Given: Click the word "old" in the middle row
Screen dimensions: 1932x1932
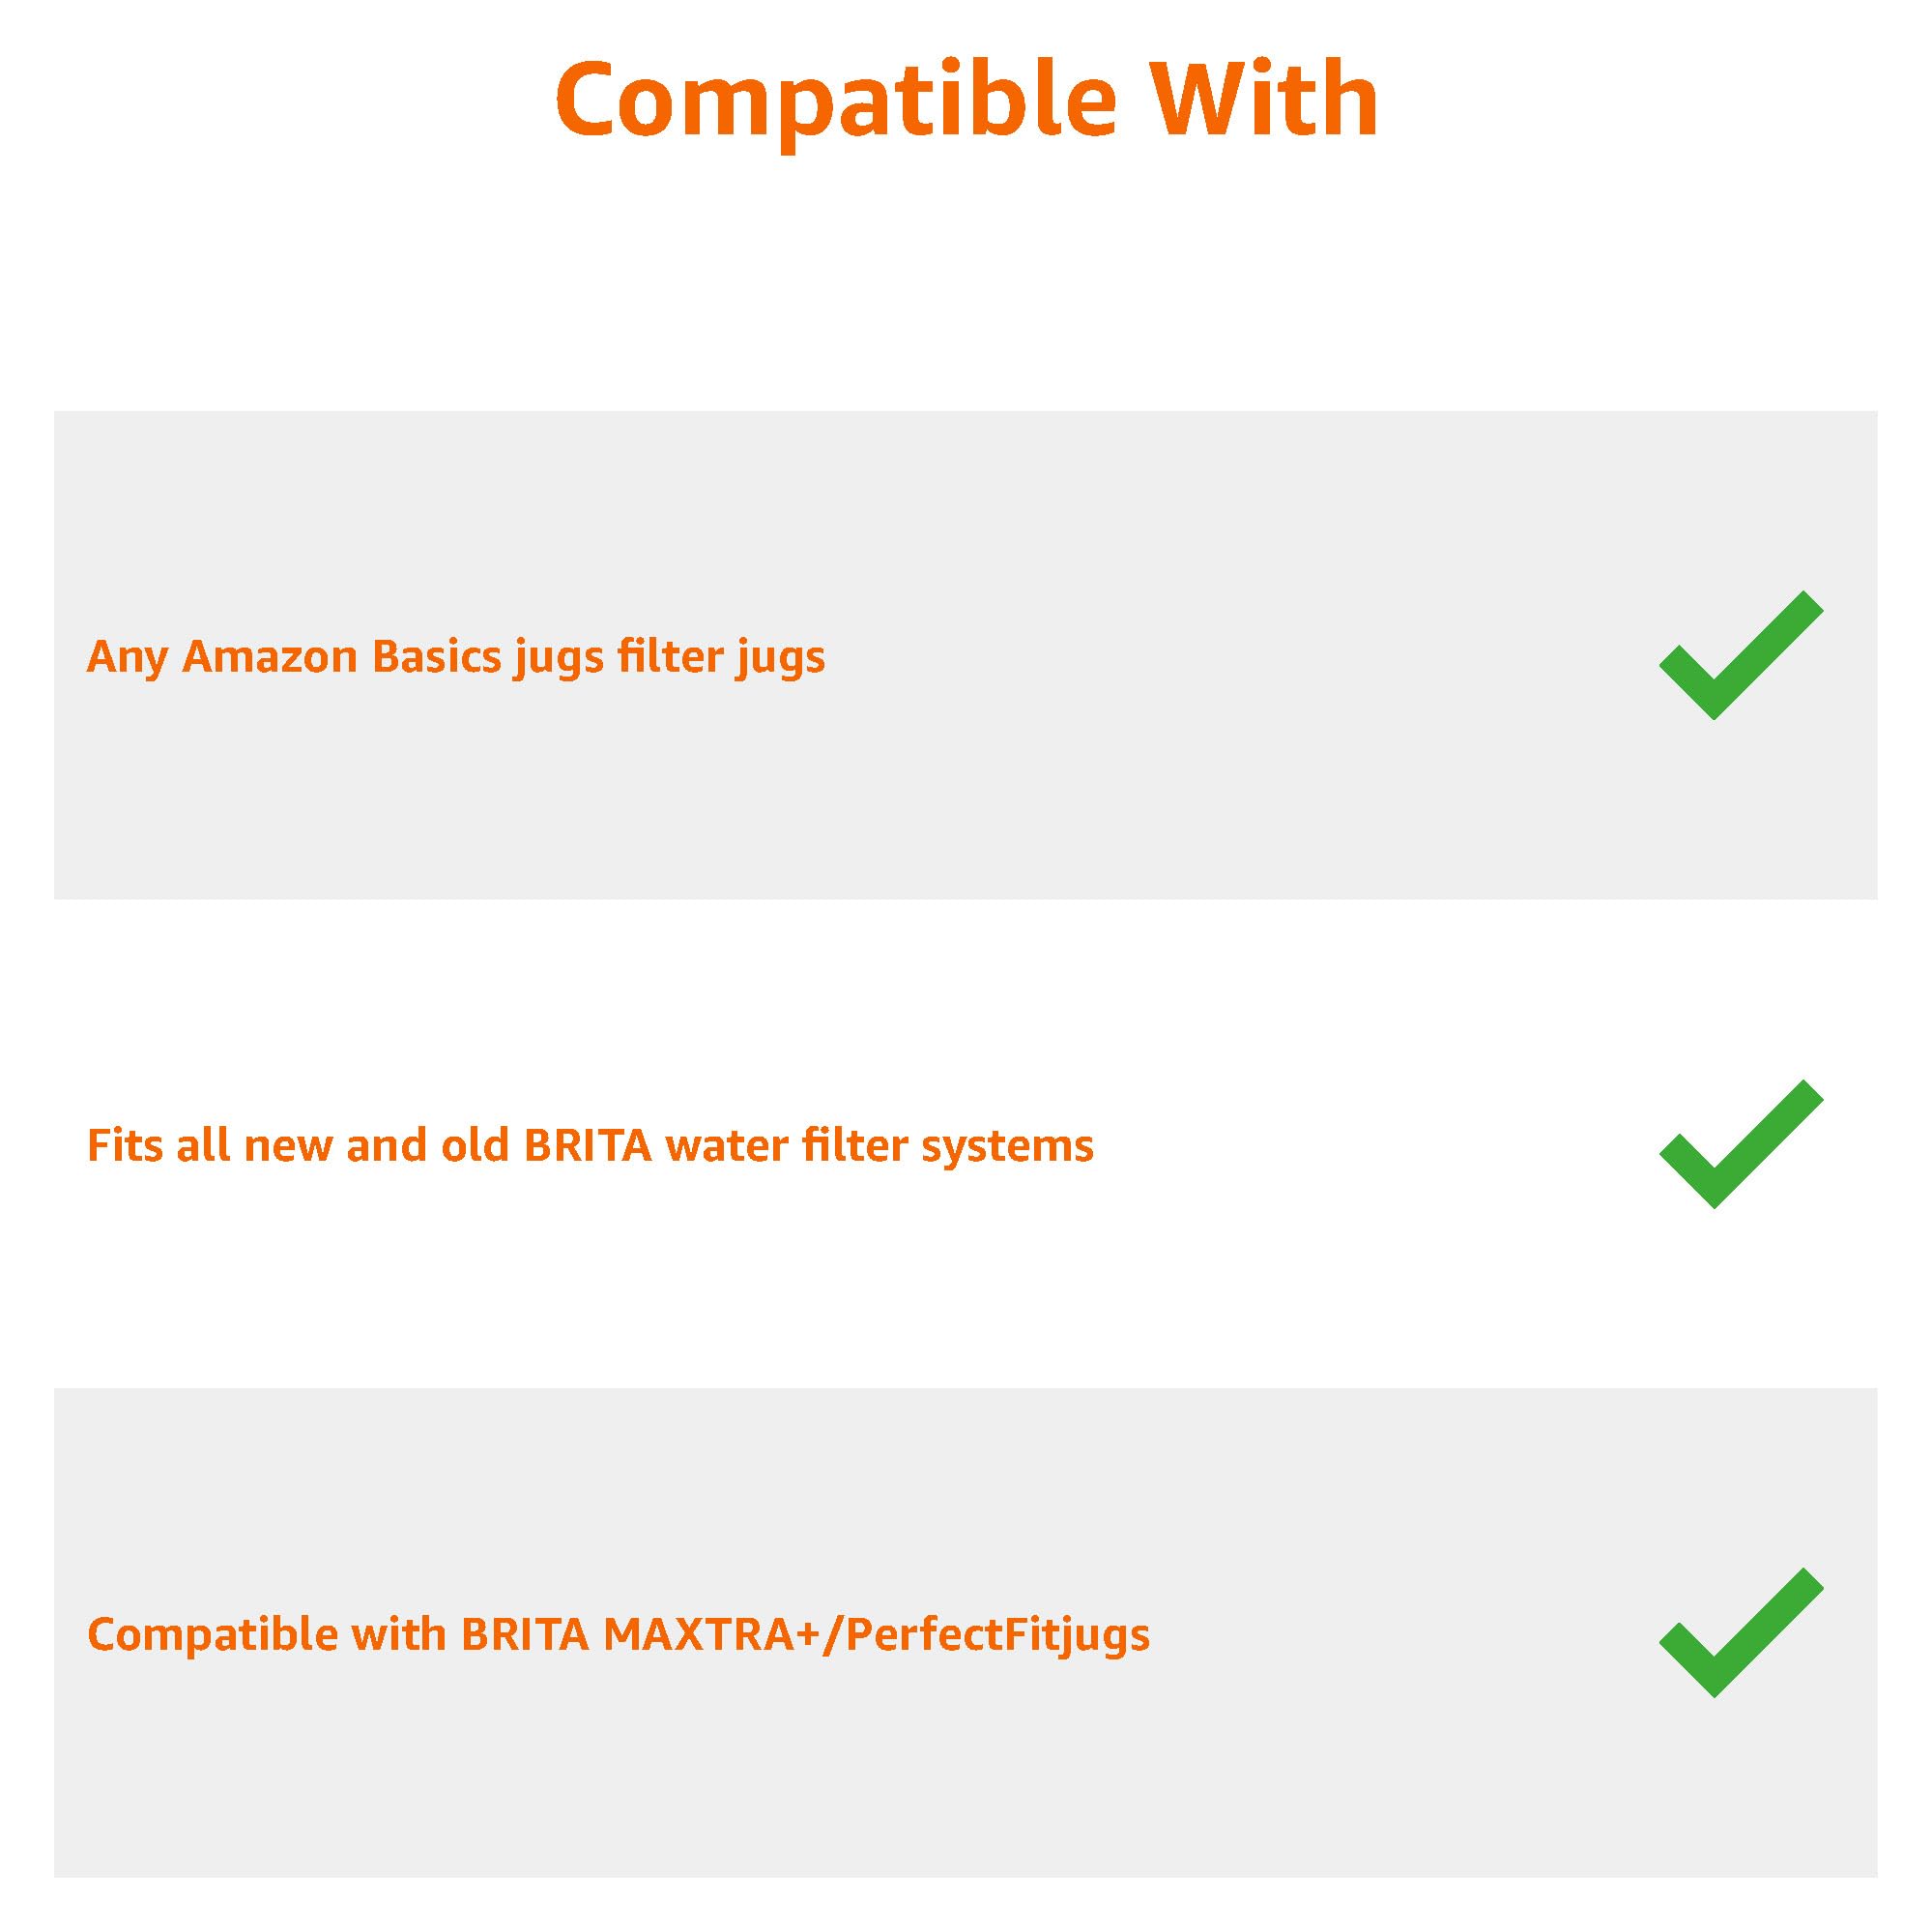Looking at the screenshot, I should [476, 1146].
